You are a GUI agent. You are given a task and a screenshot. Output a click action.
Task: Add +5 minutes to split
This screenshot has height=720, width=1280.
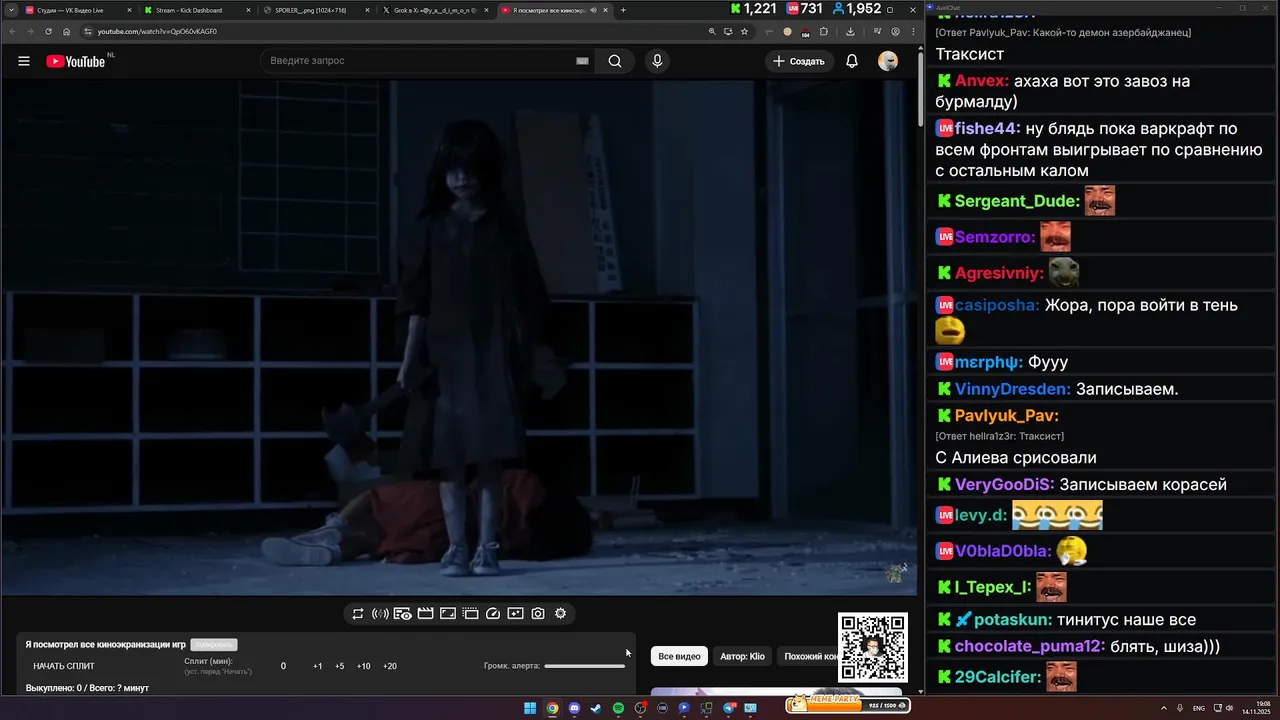340,666
